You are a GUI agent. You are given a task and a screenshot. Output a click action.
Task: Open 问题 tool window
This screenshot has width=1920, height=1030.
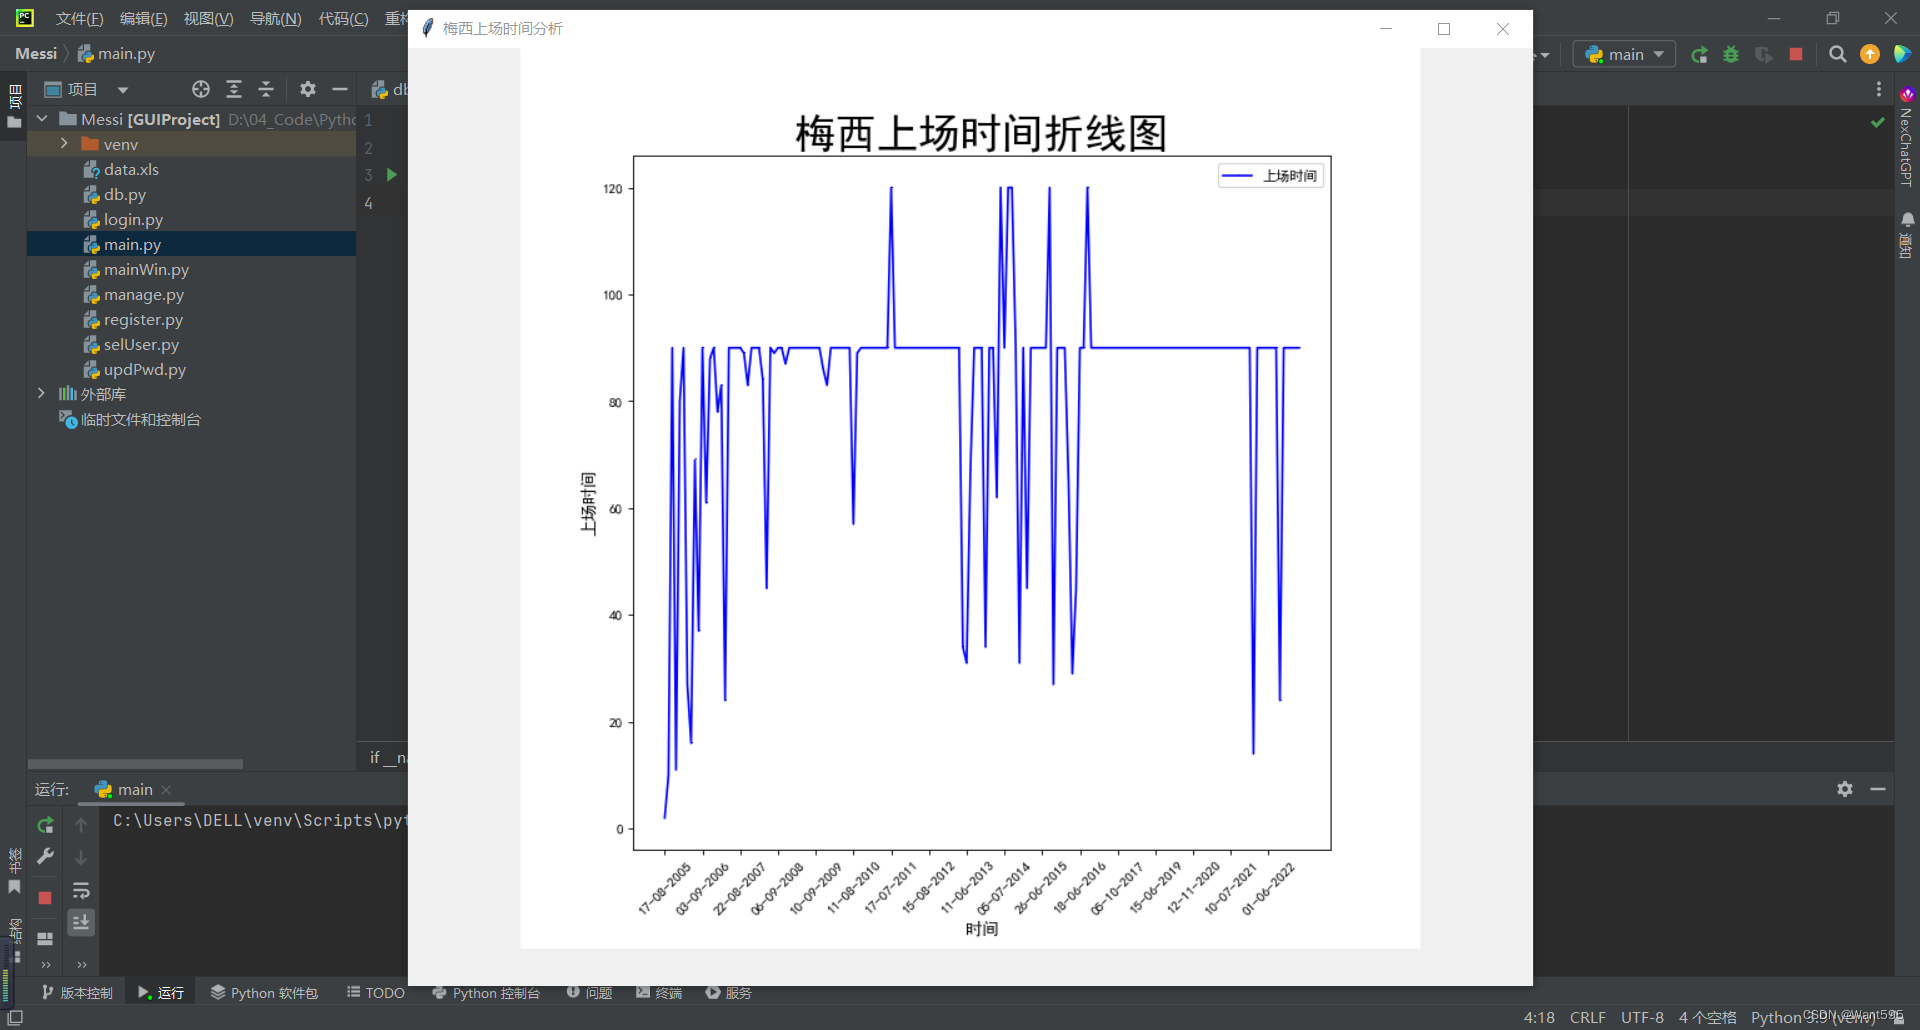tap(589, 993)
